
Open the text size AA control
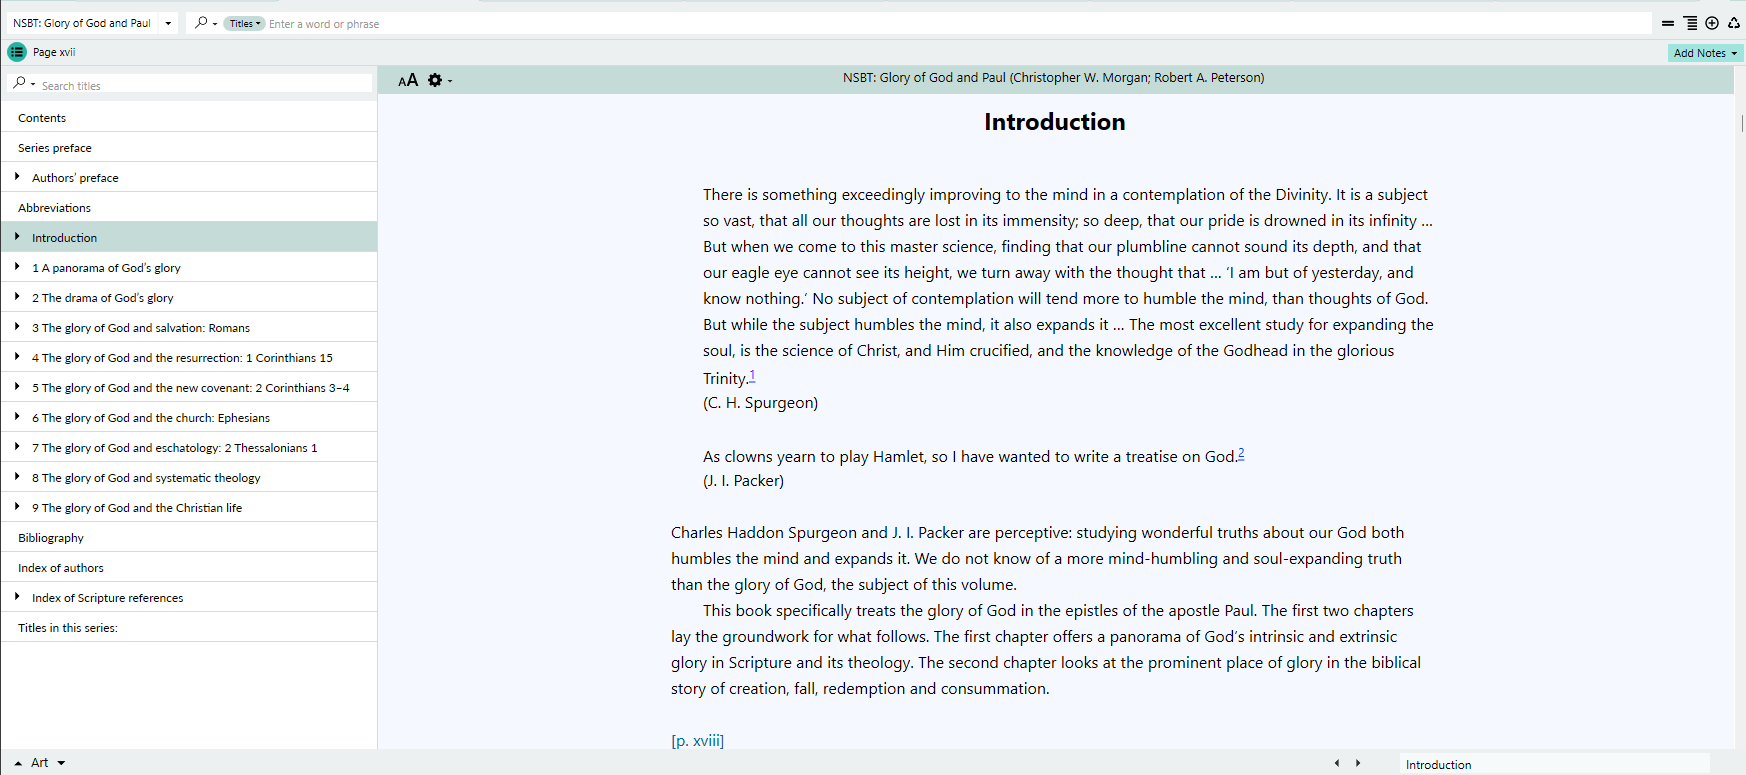pyautogui.click(x=408, y=80)
